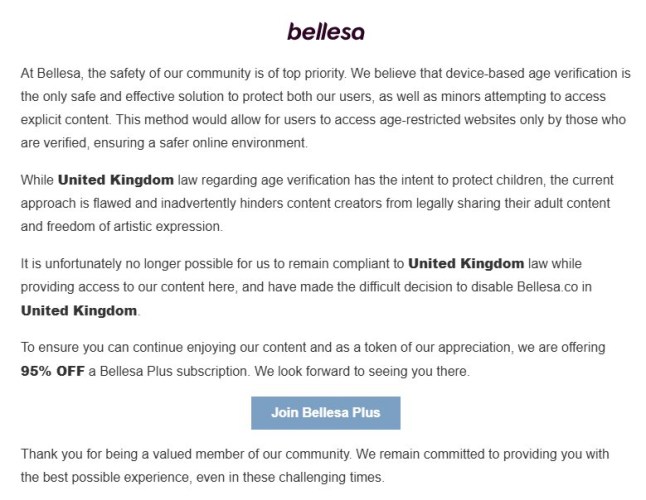Click the bellesa logo at top

point(325,31)
